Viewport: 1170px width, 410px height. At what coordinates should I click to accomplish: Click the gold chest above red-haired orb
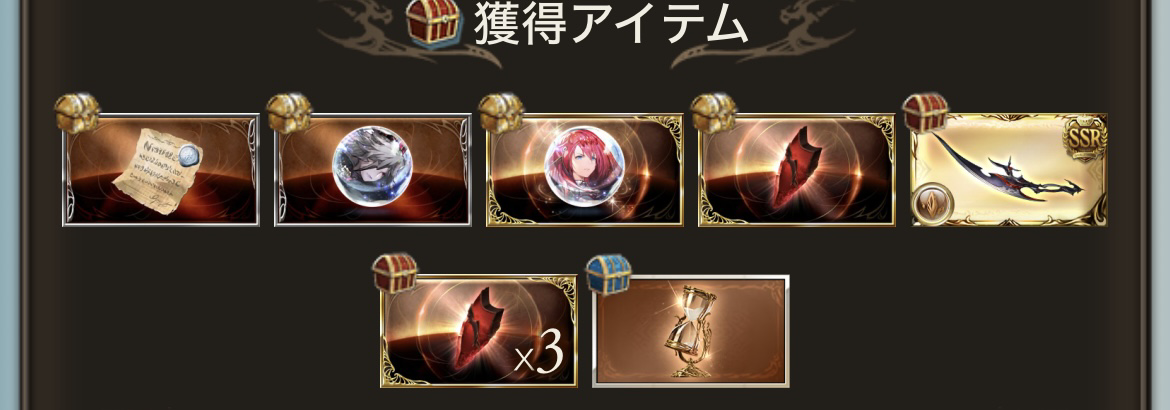coord(501,113)
